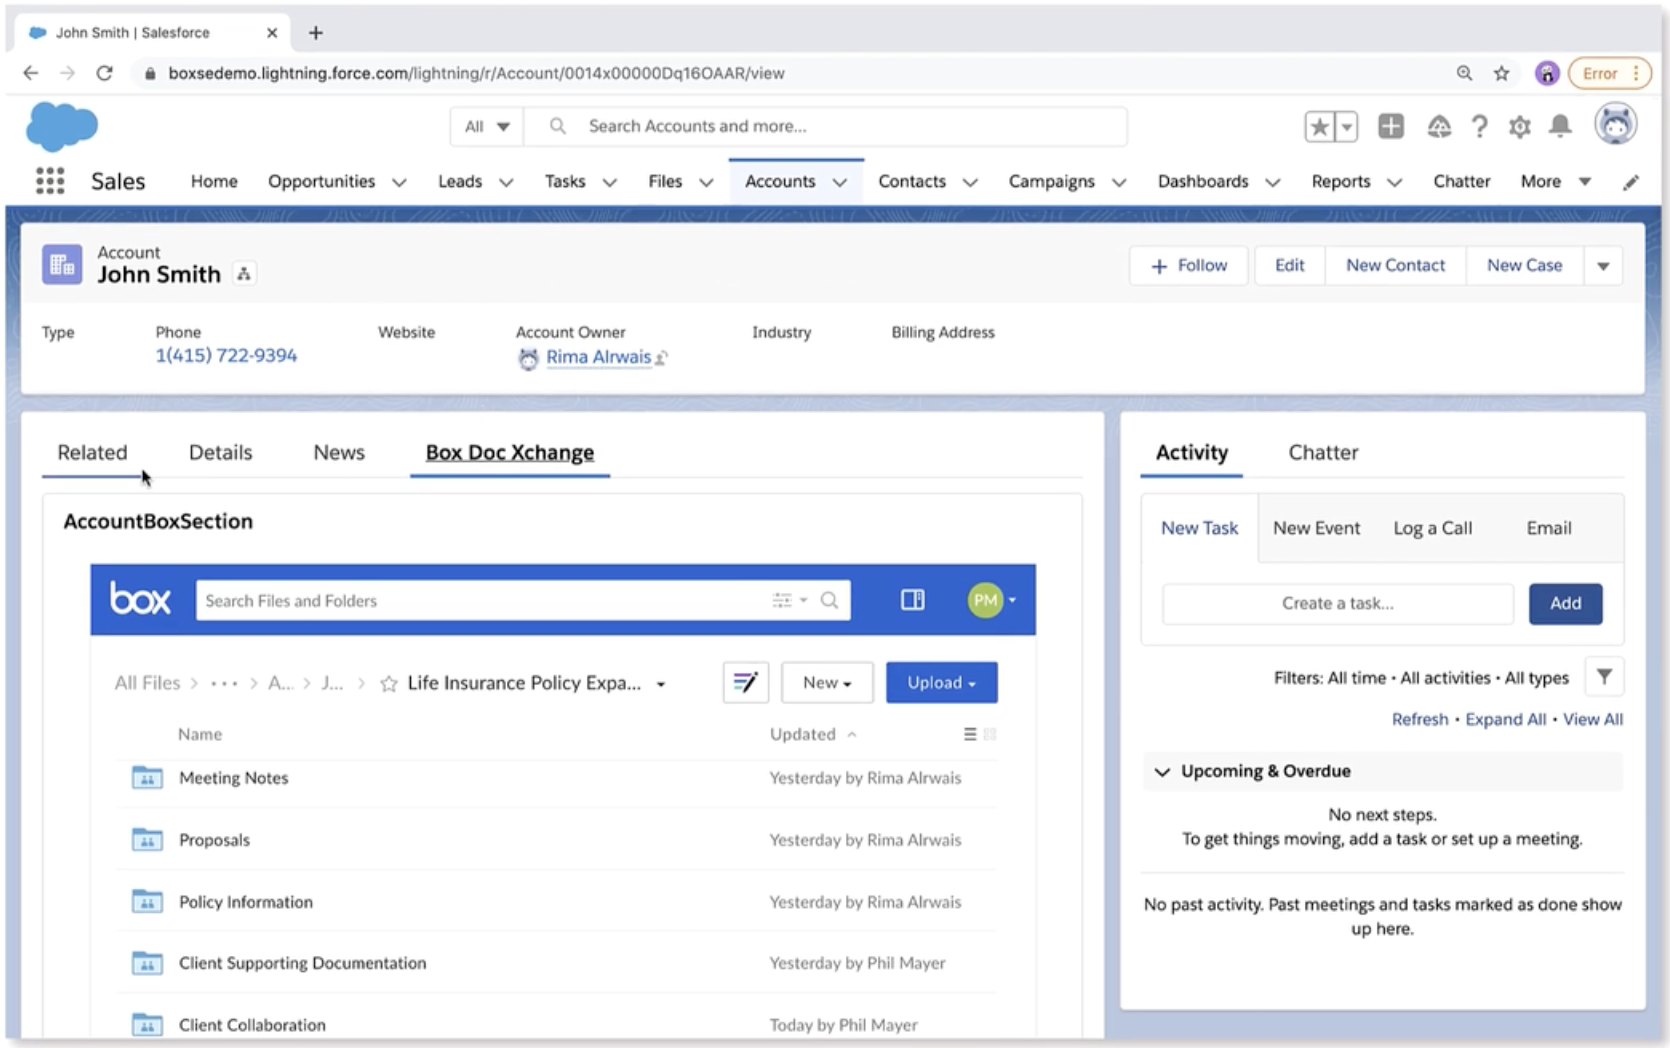Viewport: 1670px width, 1048px height.
Task: Click the Expand All link
Action: [1505, 719]
